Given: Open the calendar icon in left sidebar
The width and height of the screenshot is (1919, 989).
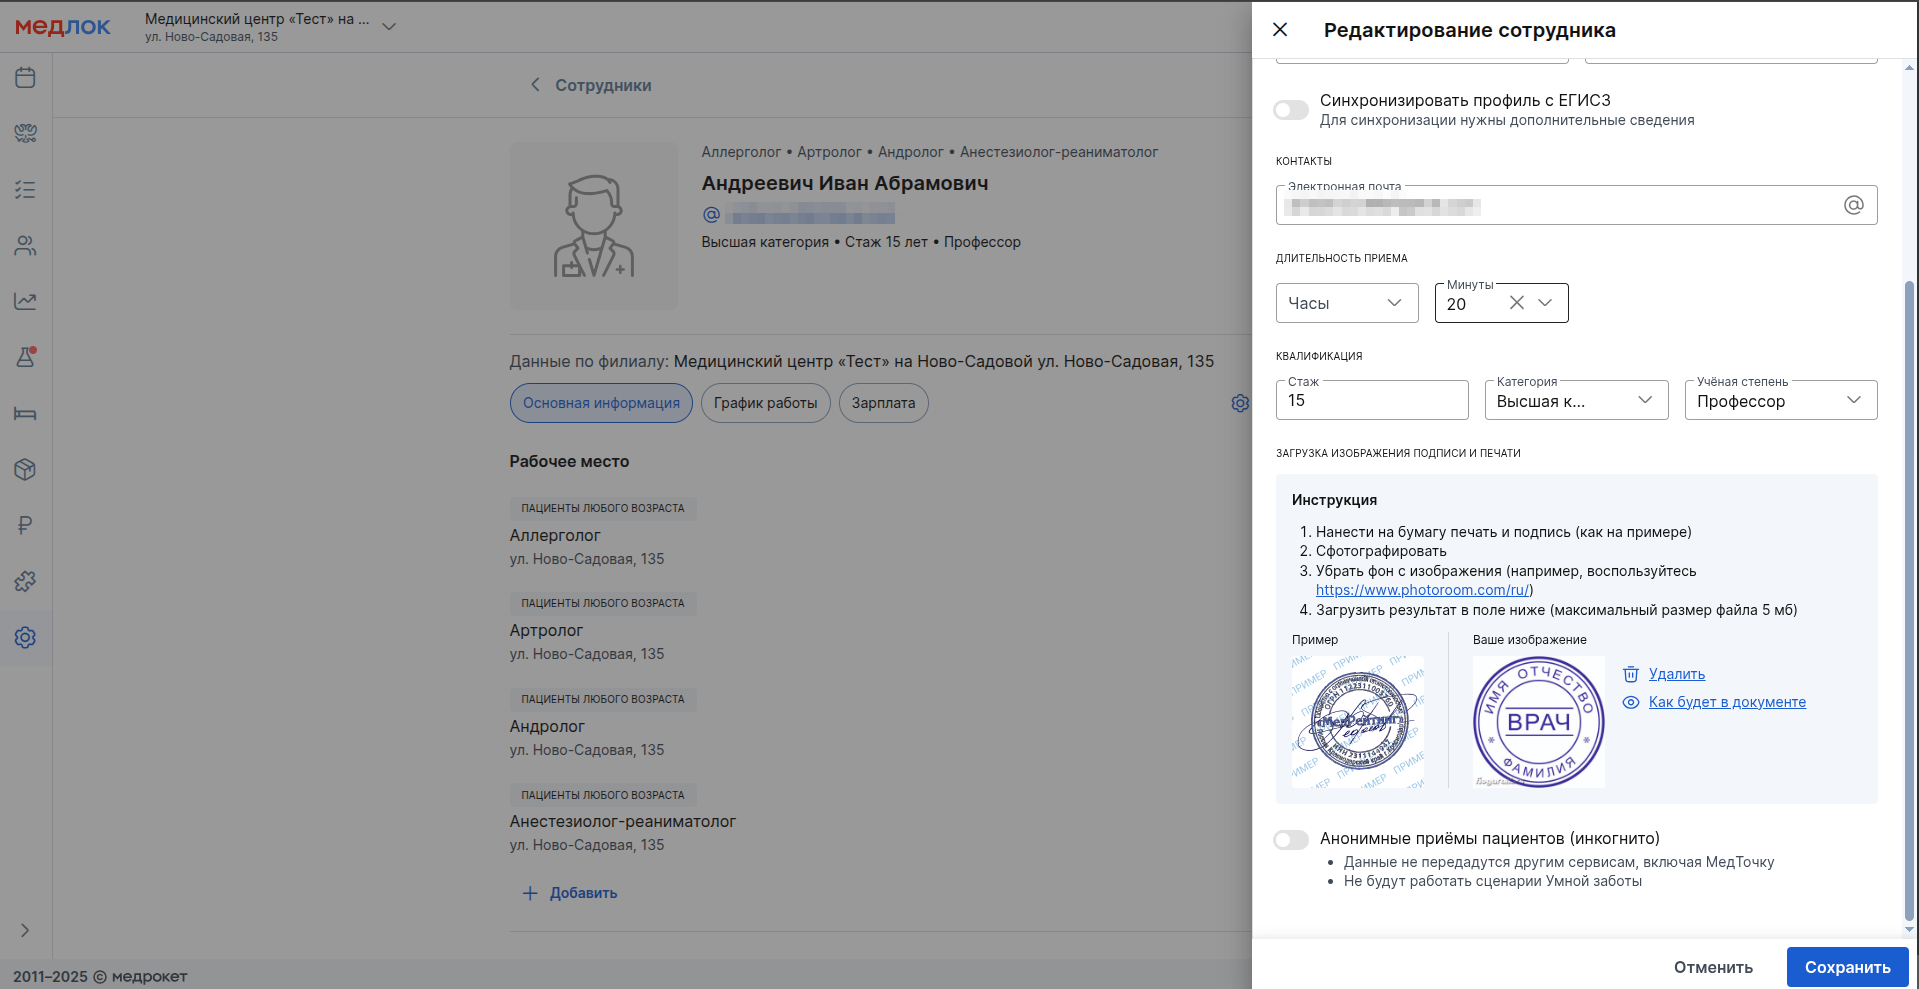Looking at the screenshot, I should pos(25,78).
